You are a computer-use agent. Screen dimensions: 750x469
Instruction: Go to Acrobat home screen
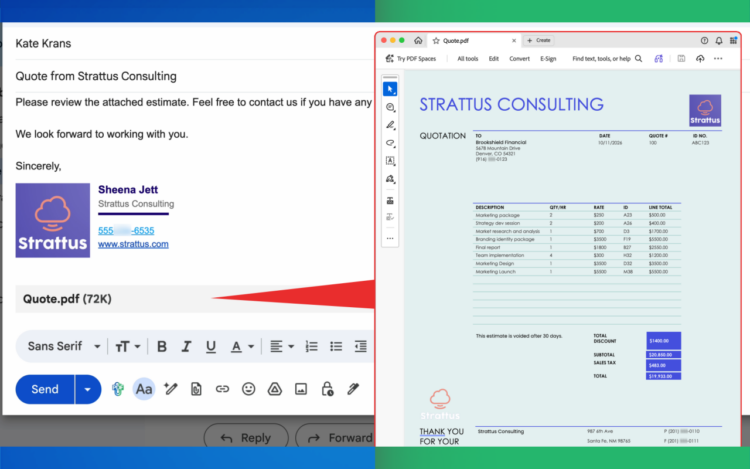[418, 41]
